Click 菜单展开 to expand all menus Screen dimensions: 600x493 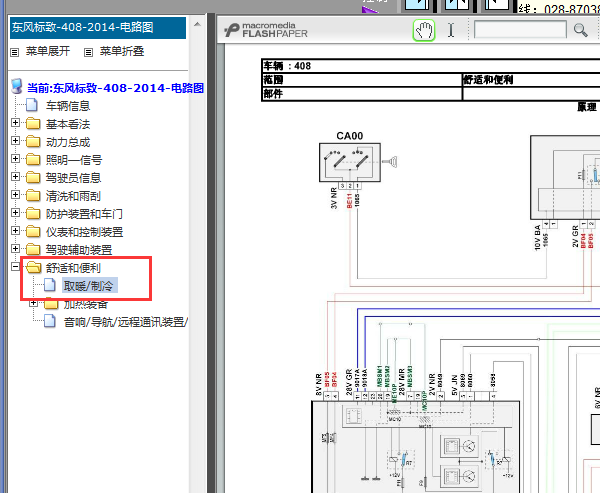click(x=48, y=51)
